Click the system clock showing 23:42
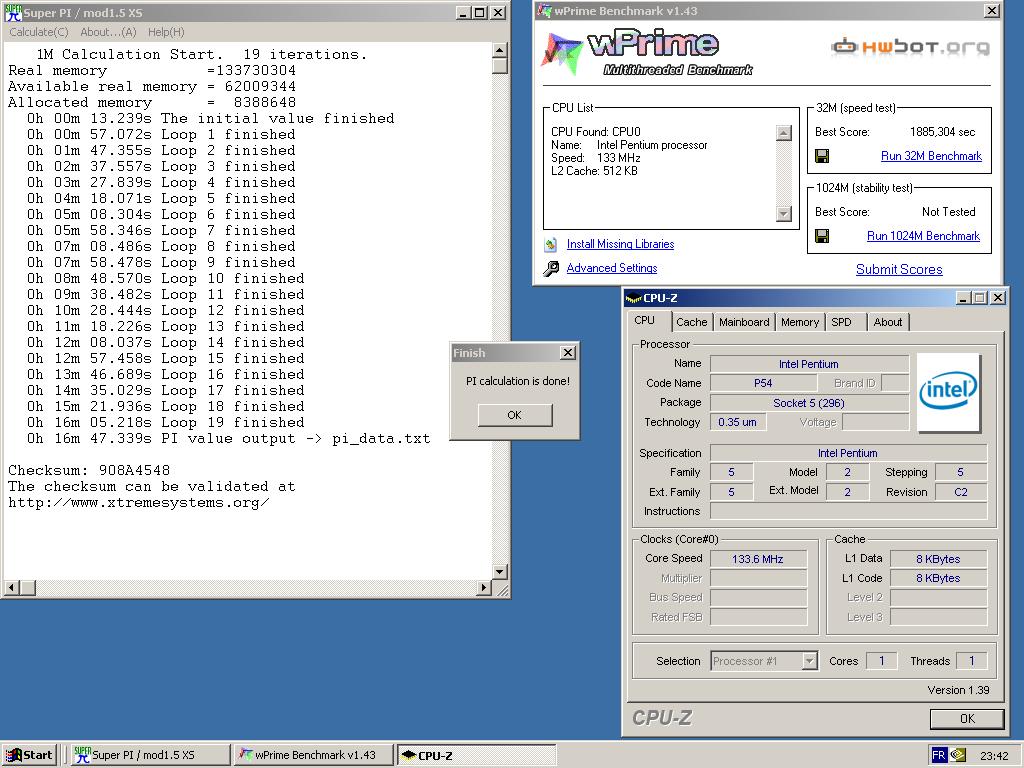 pos(994,756)
